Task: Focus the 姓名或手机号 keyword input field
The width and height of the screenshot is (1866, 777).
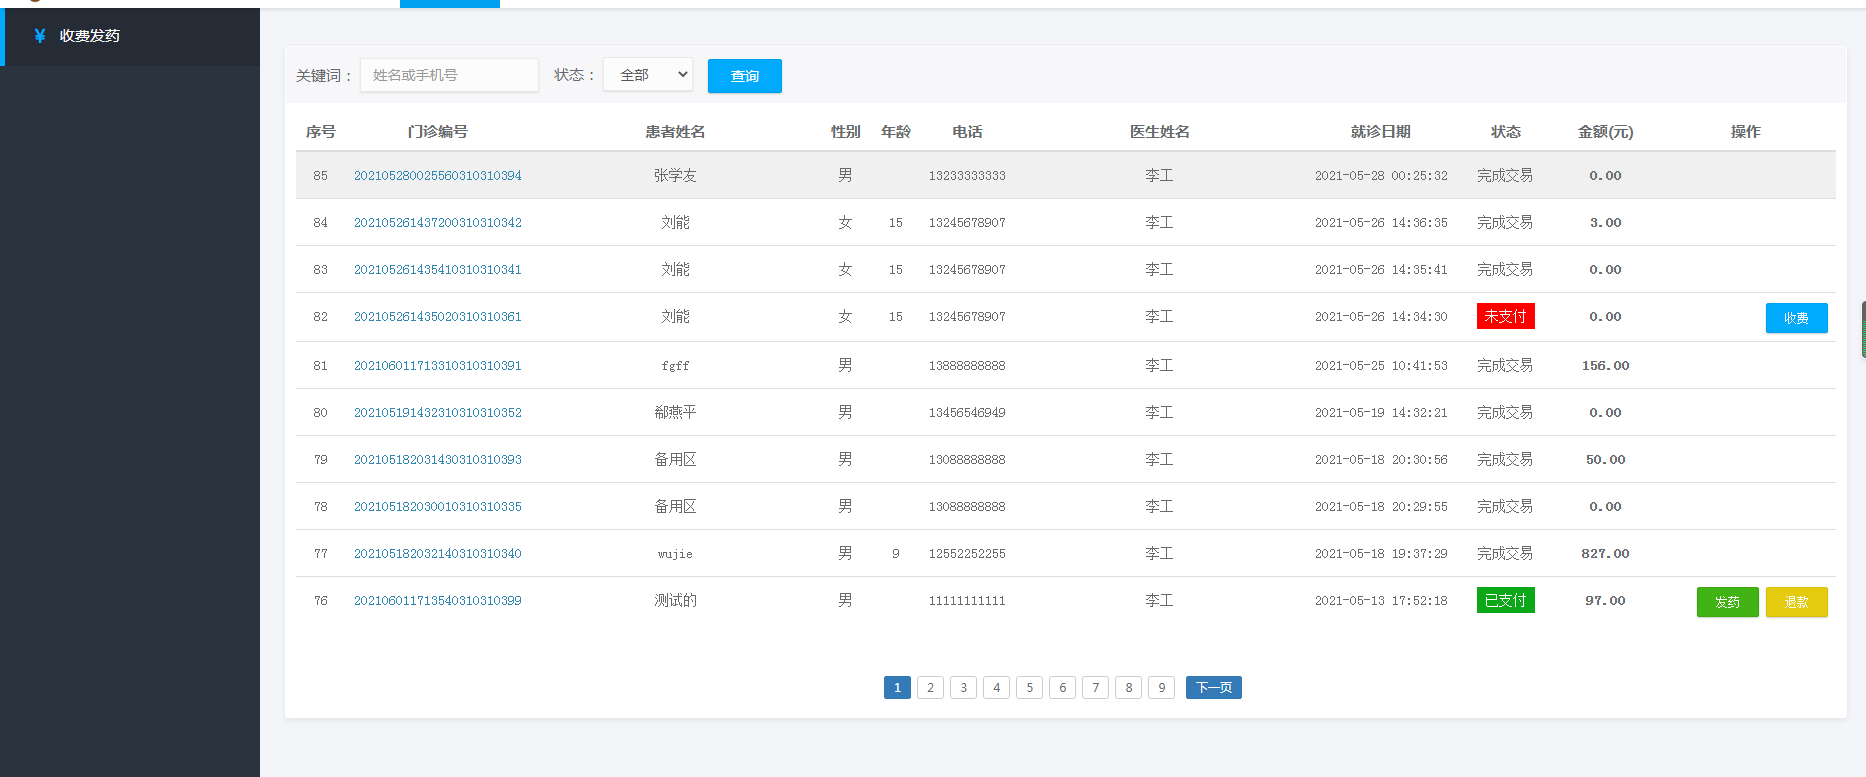Action: tap(449, 75)
